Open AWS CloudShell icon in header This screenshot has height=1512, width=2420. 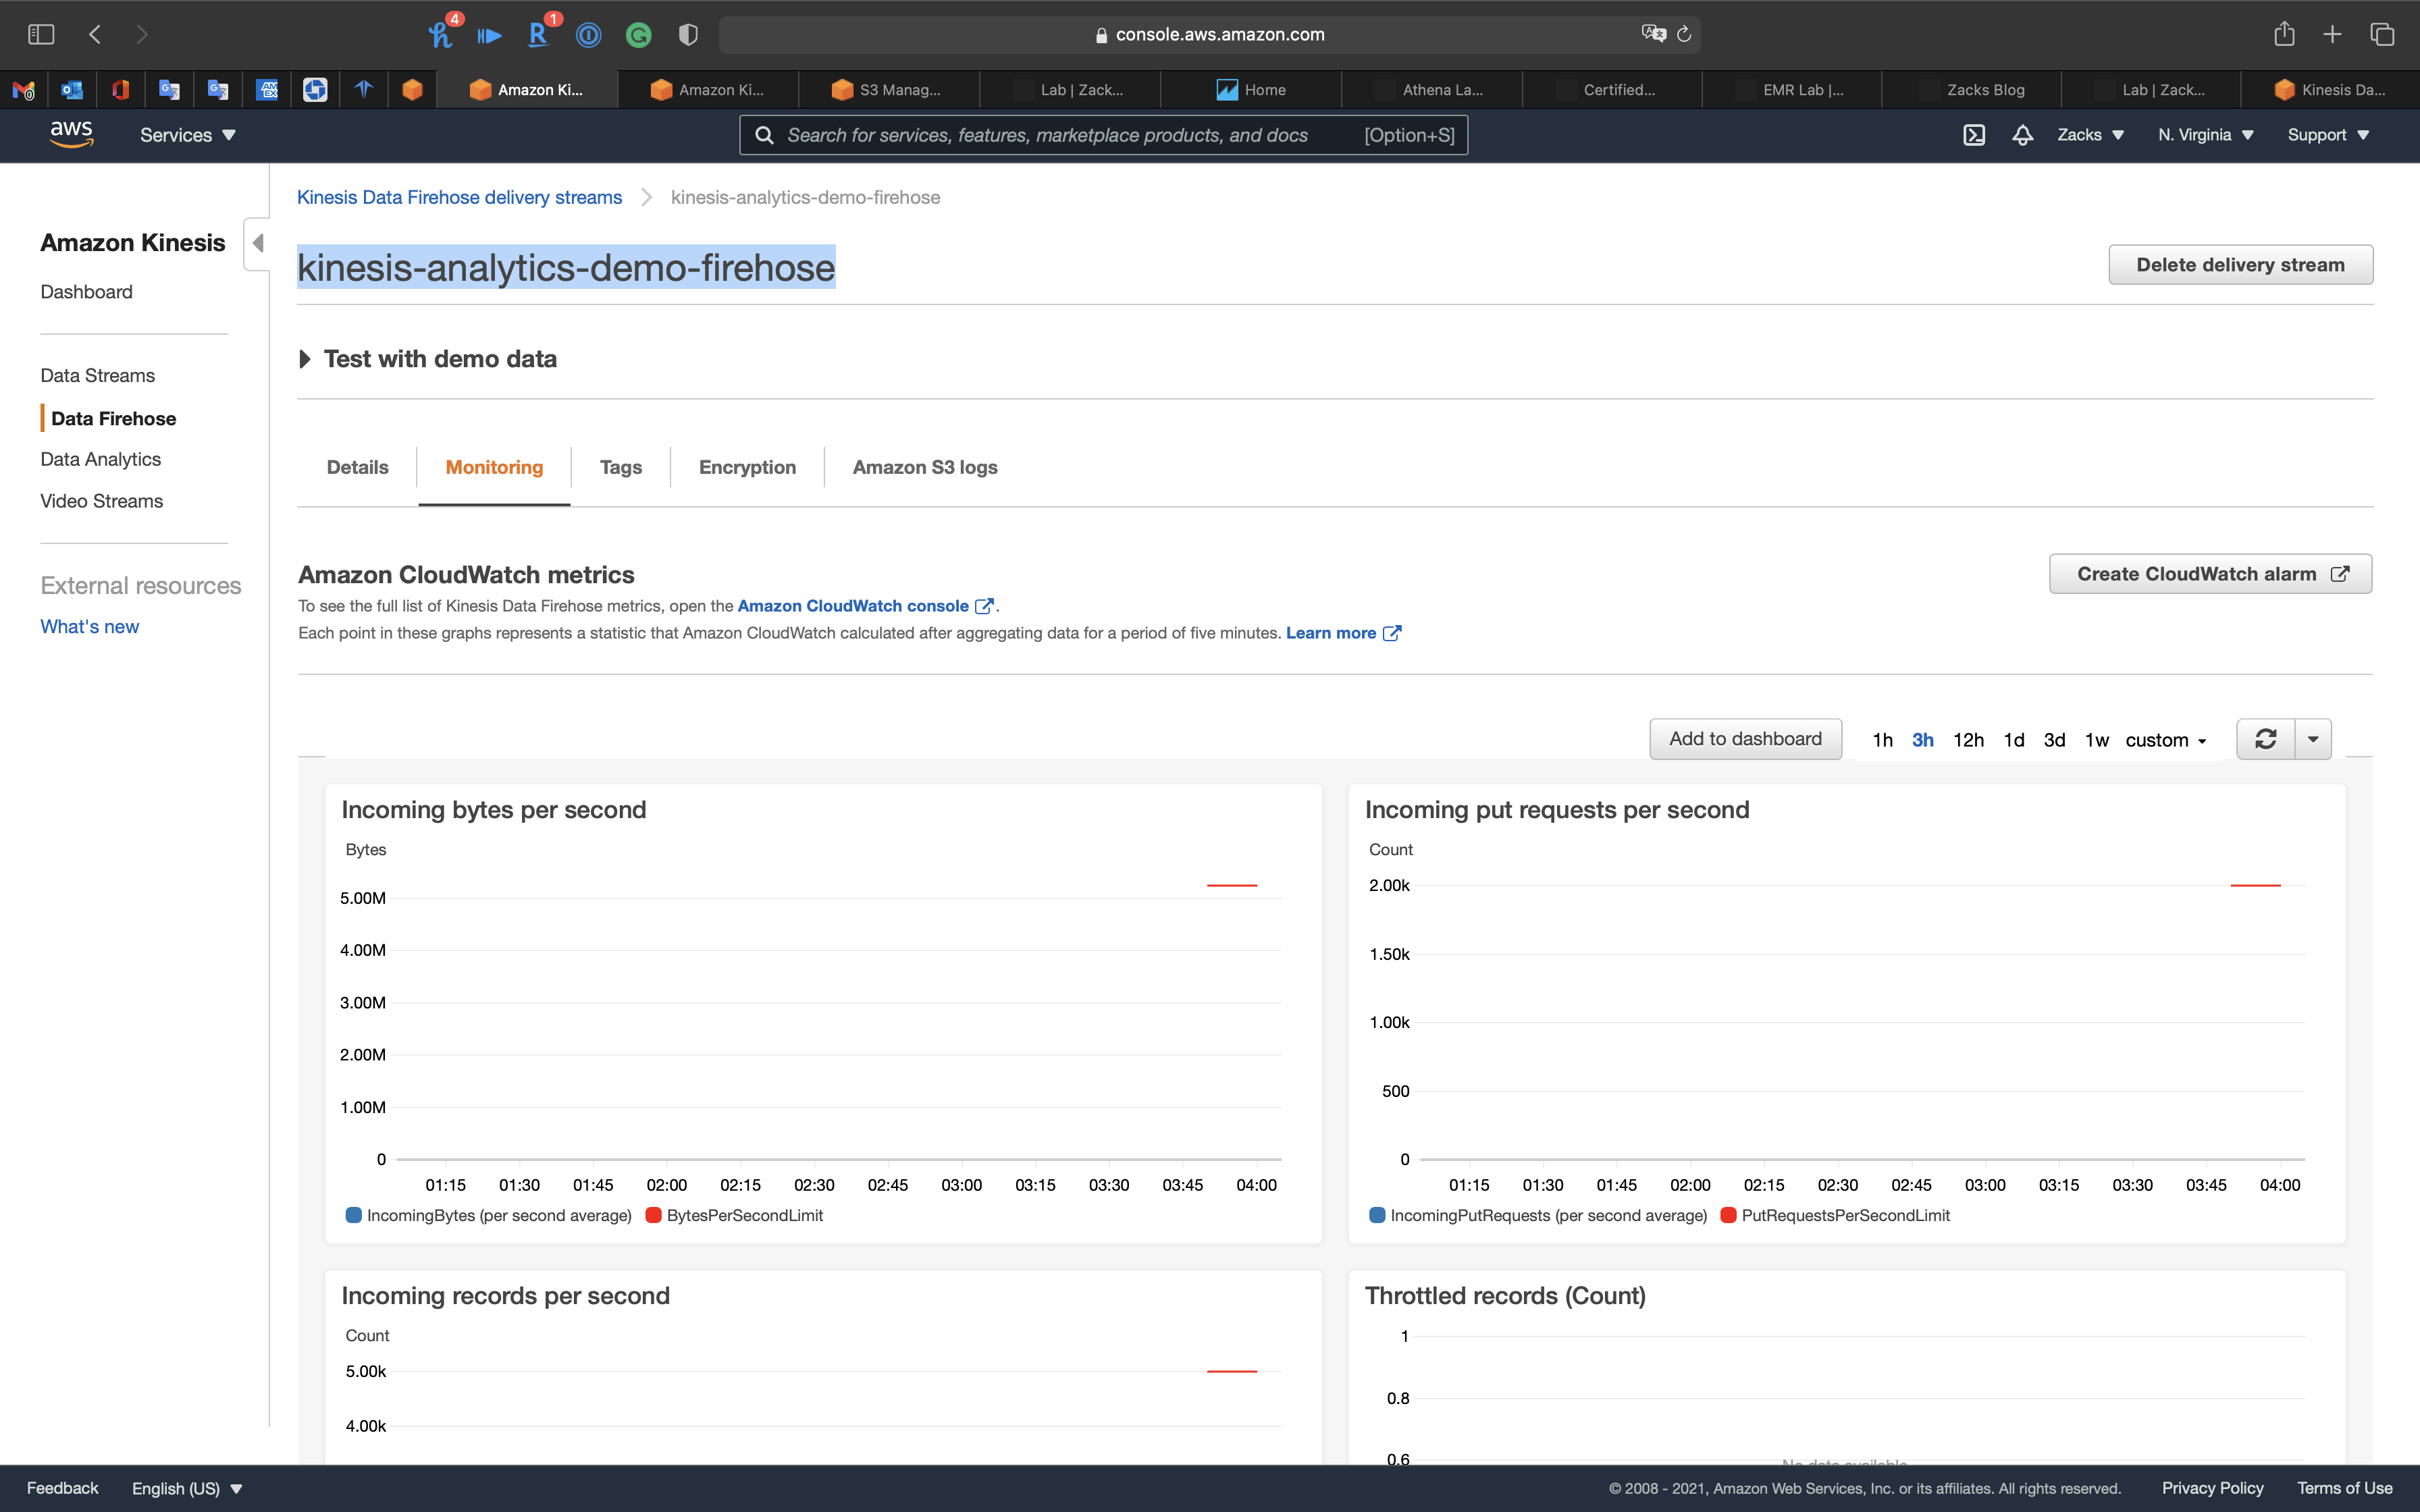[1973, 135]
